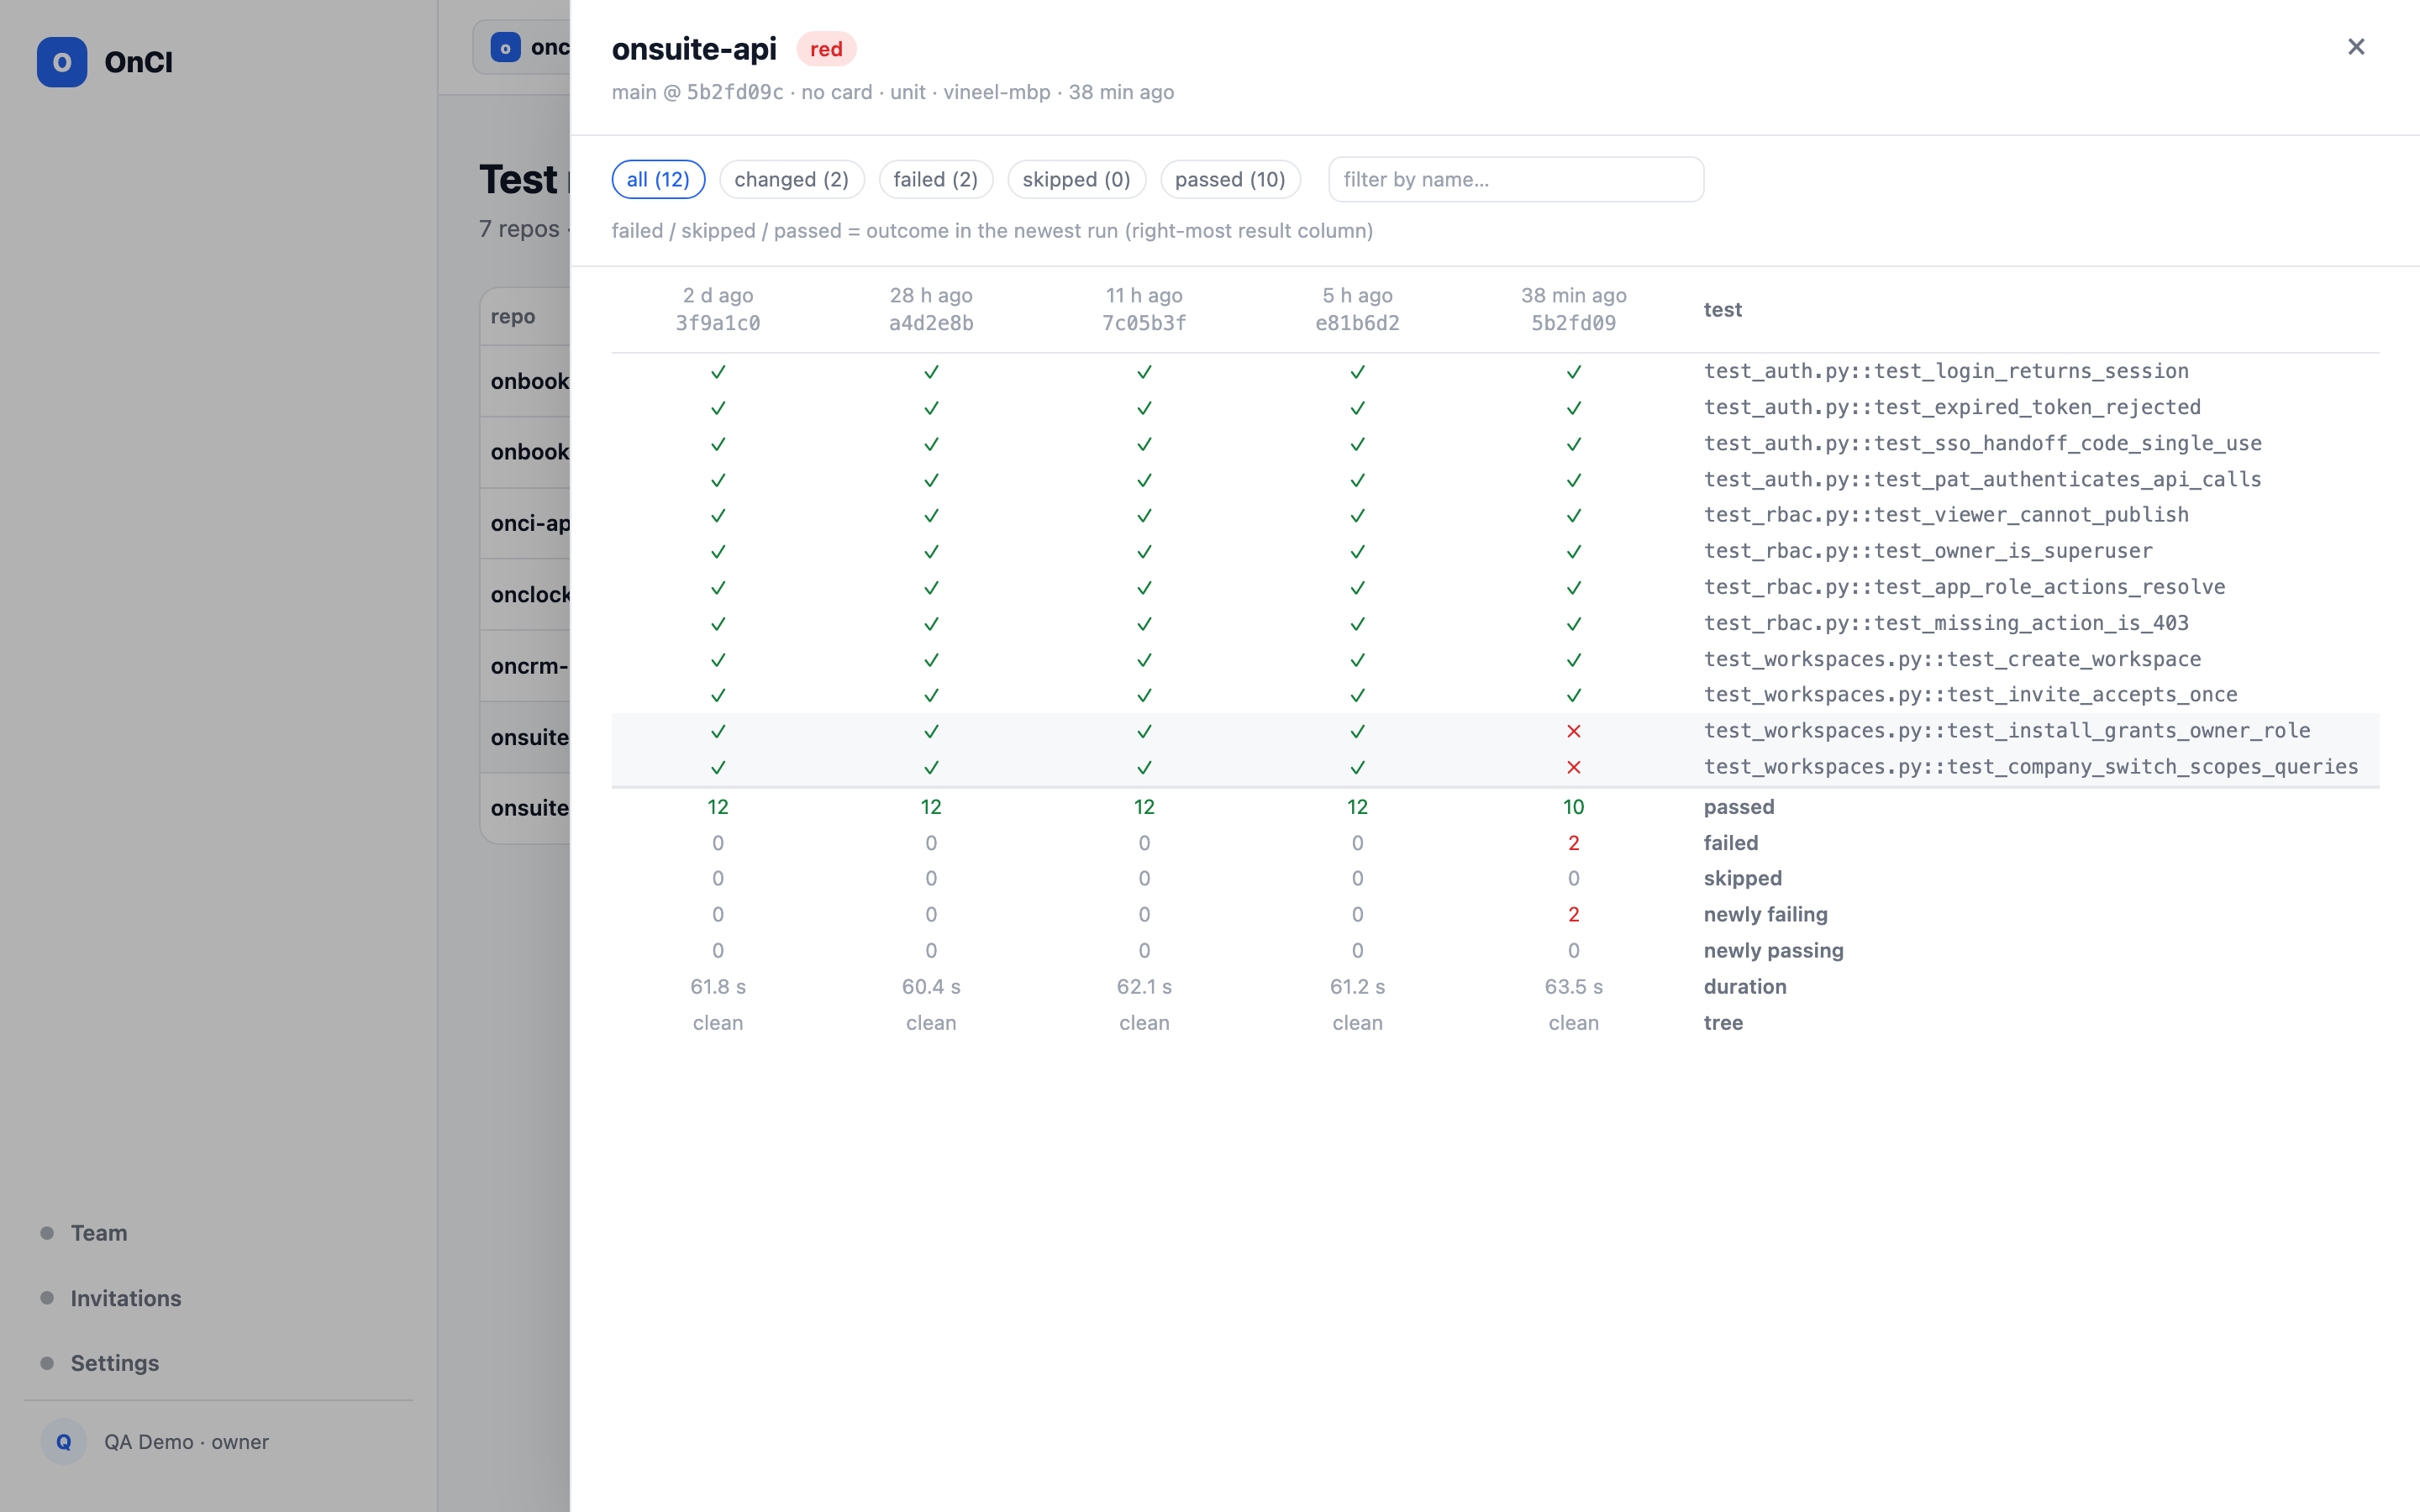Click 28 h ago checkmark for test_sso_handoff_code_single_use
The width and height of the screenshot is (2420, 1512).
pyautogui.click(x=931, y=444)
